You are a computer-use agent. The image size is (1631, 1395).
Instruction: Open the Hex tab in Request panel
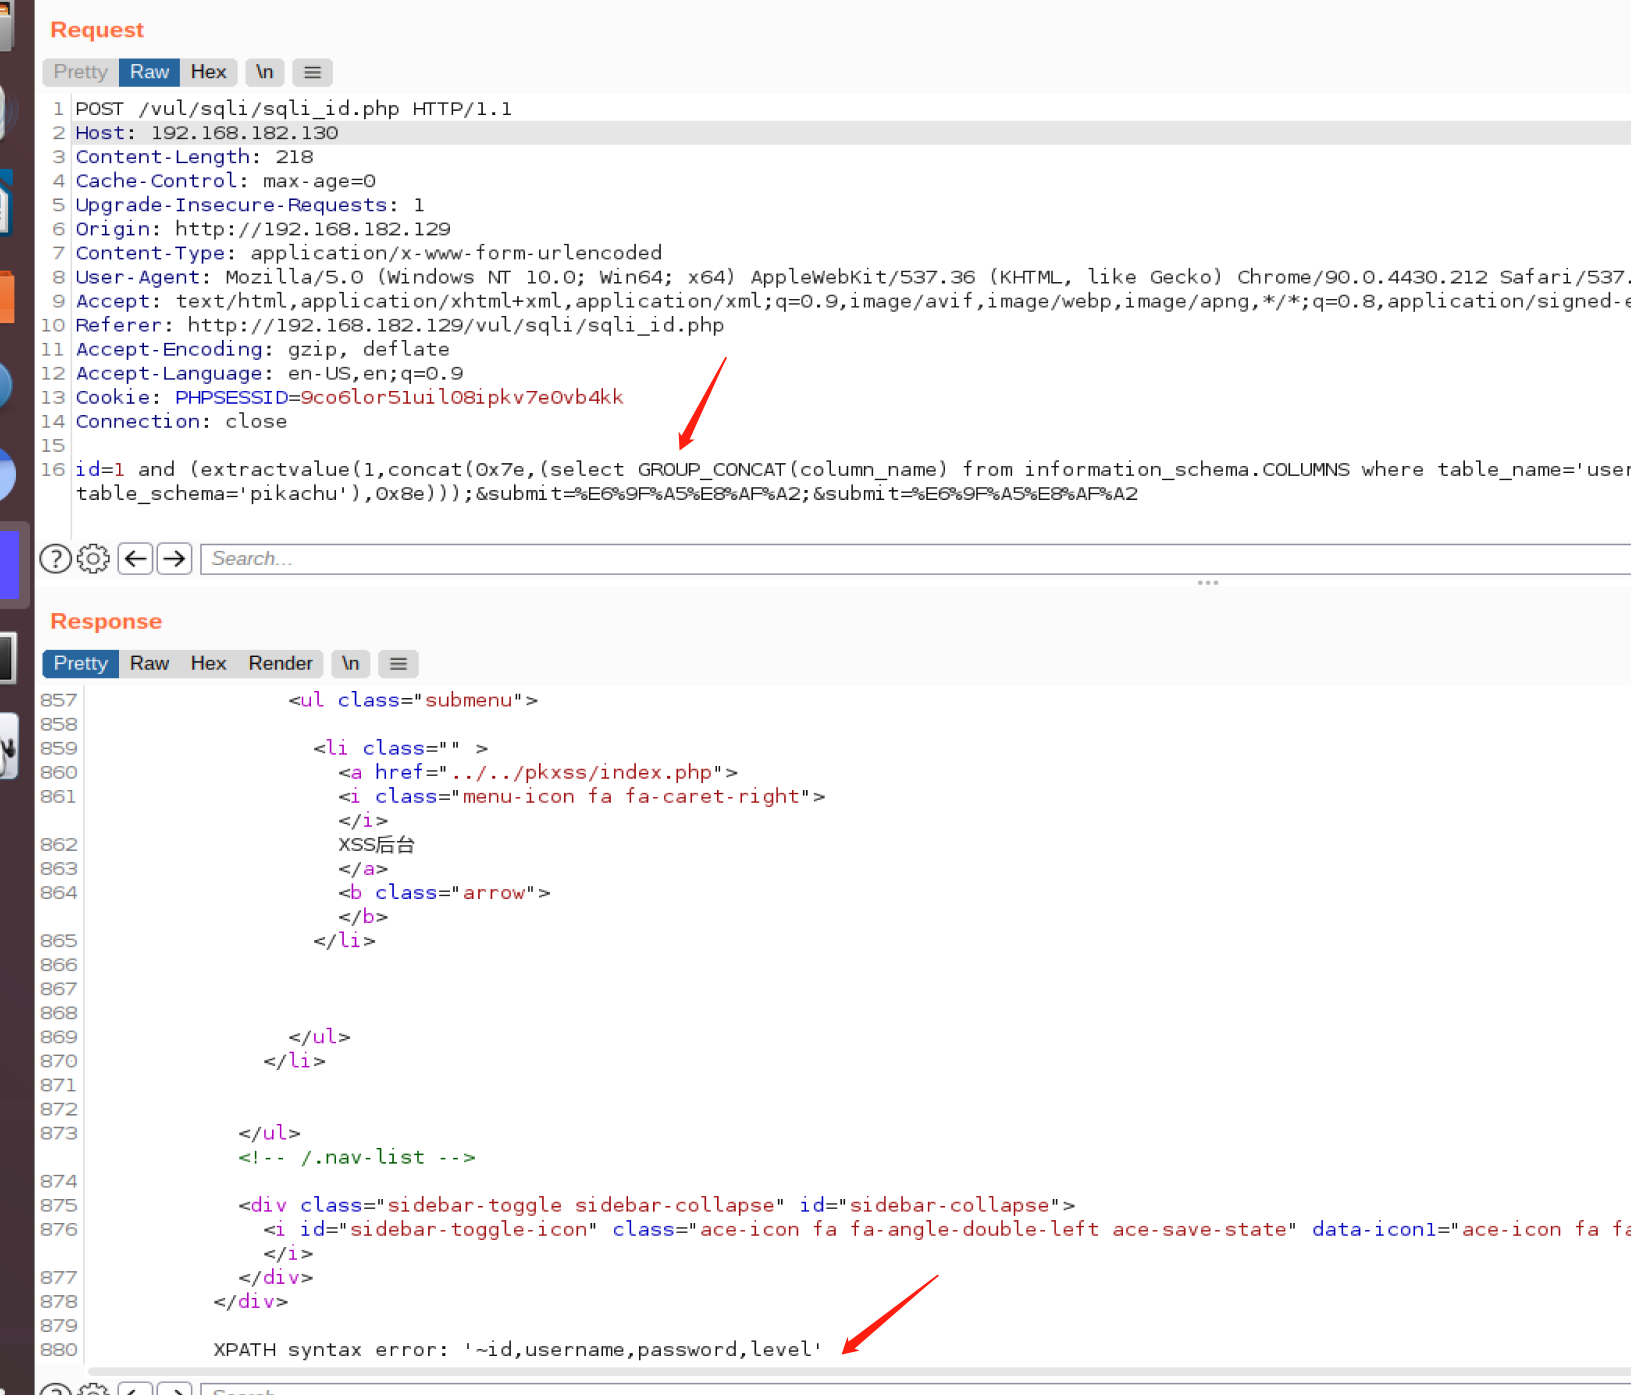[x=208, y=72]
